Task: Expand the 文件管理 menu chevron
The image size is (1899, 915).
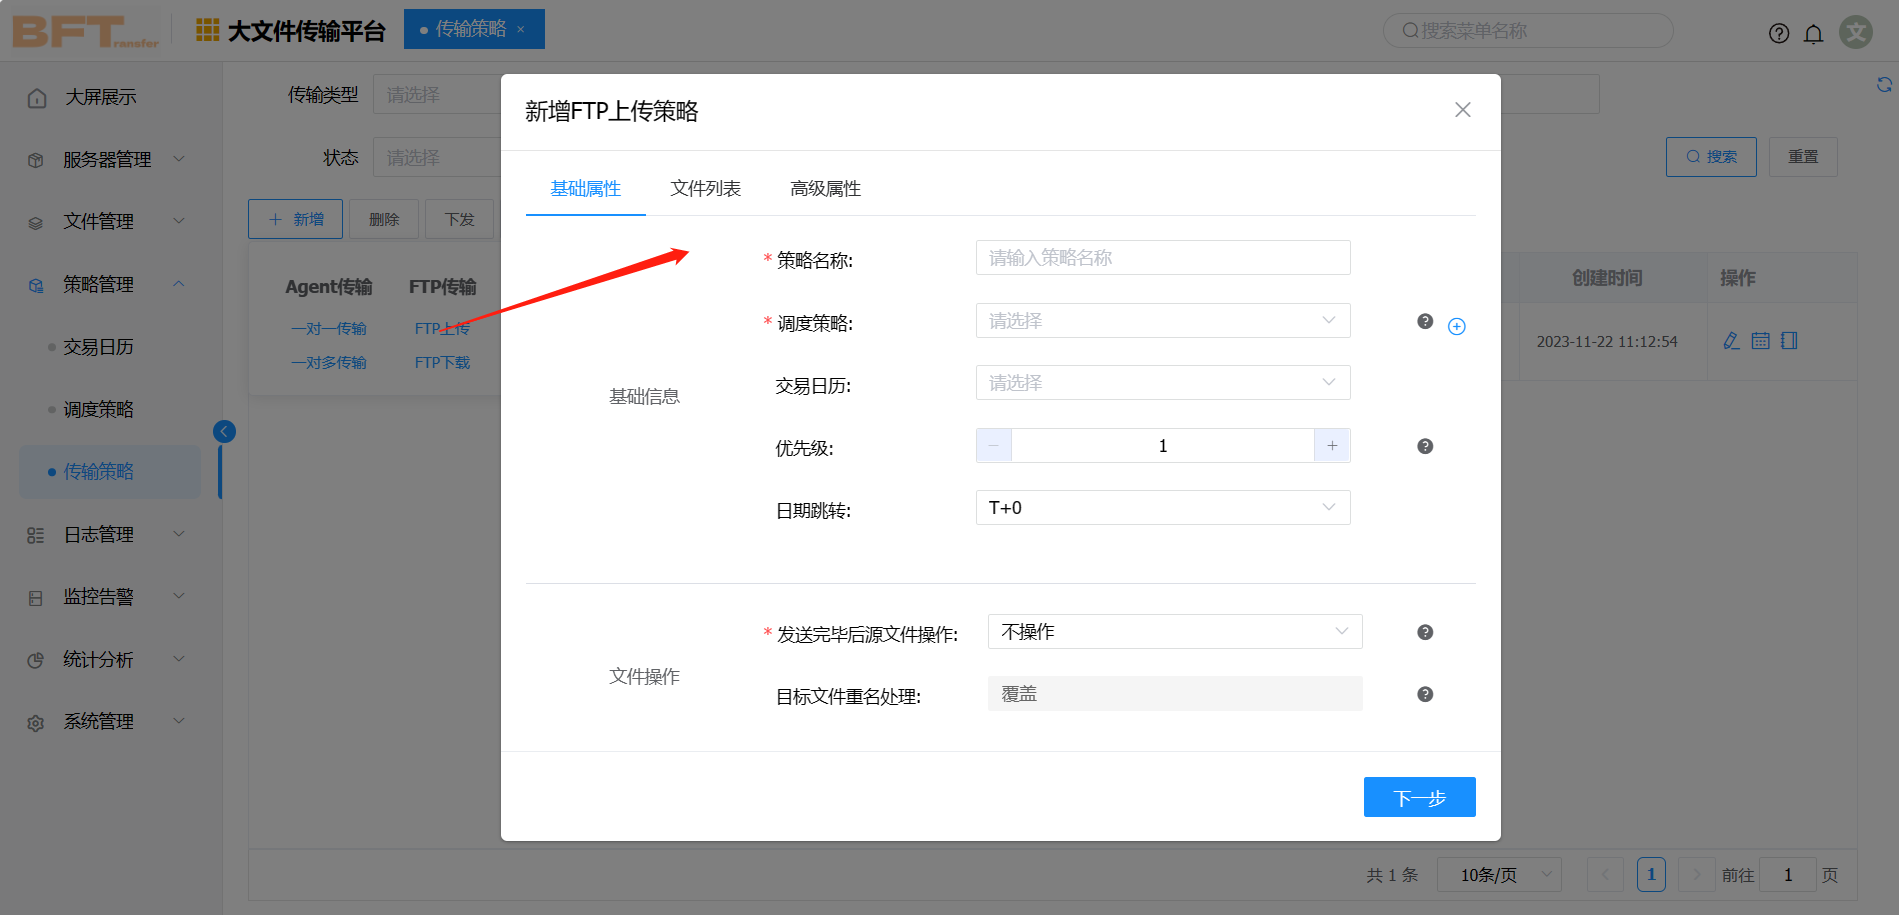Action: 179,221
